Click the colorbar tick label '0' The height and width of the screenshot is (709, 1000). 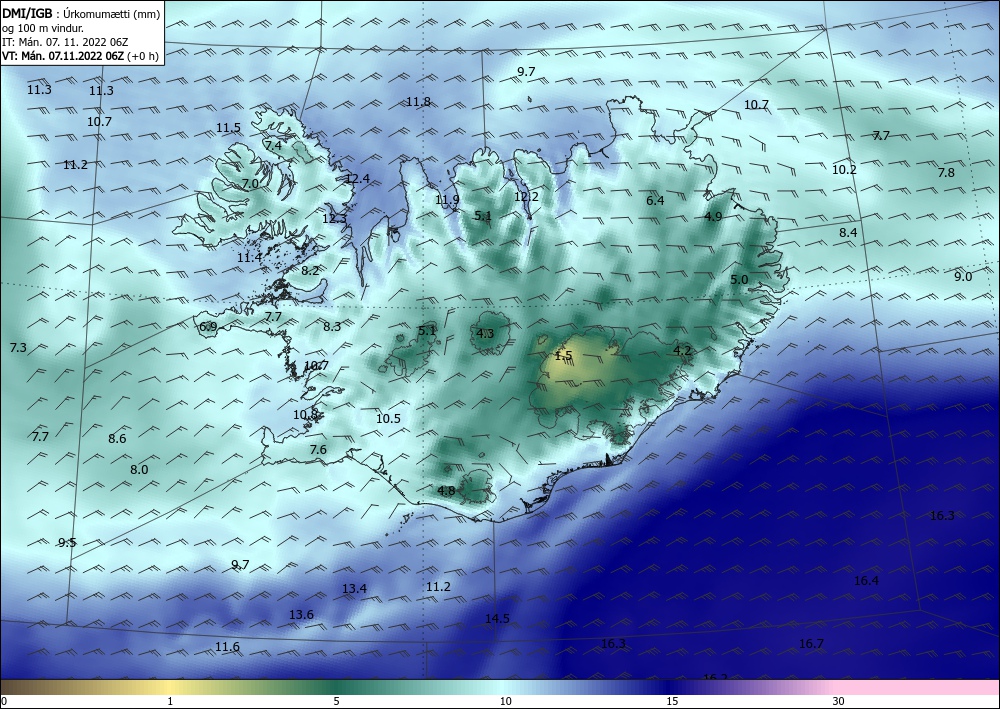click(4, 701)
